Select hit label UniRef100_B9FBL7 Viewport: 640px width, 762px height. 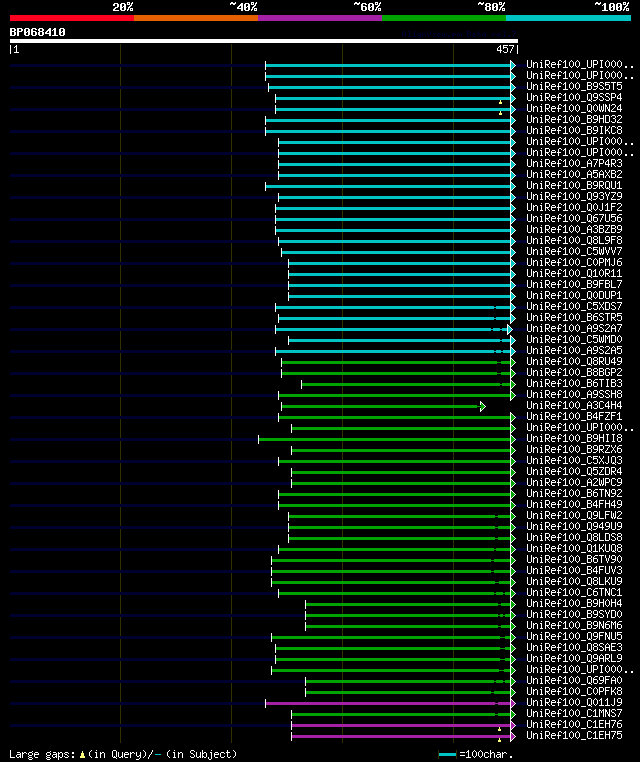[574, 284]
